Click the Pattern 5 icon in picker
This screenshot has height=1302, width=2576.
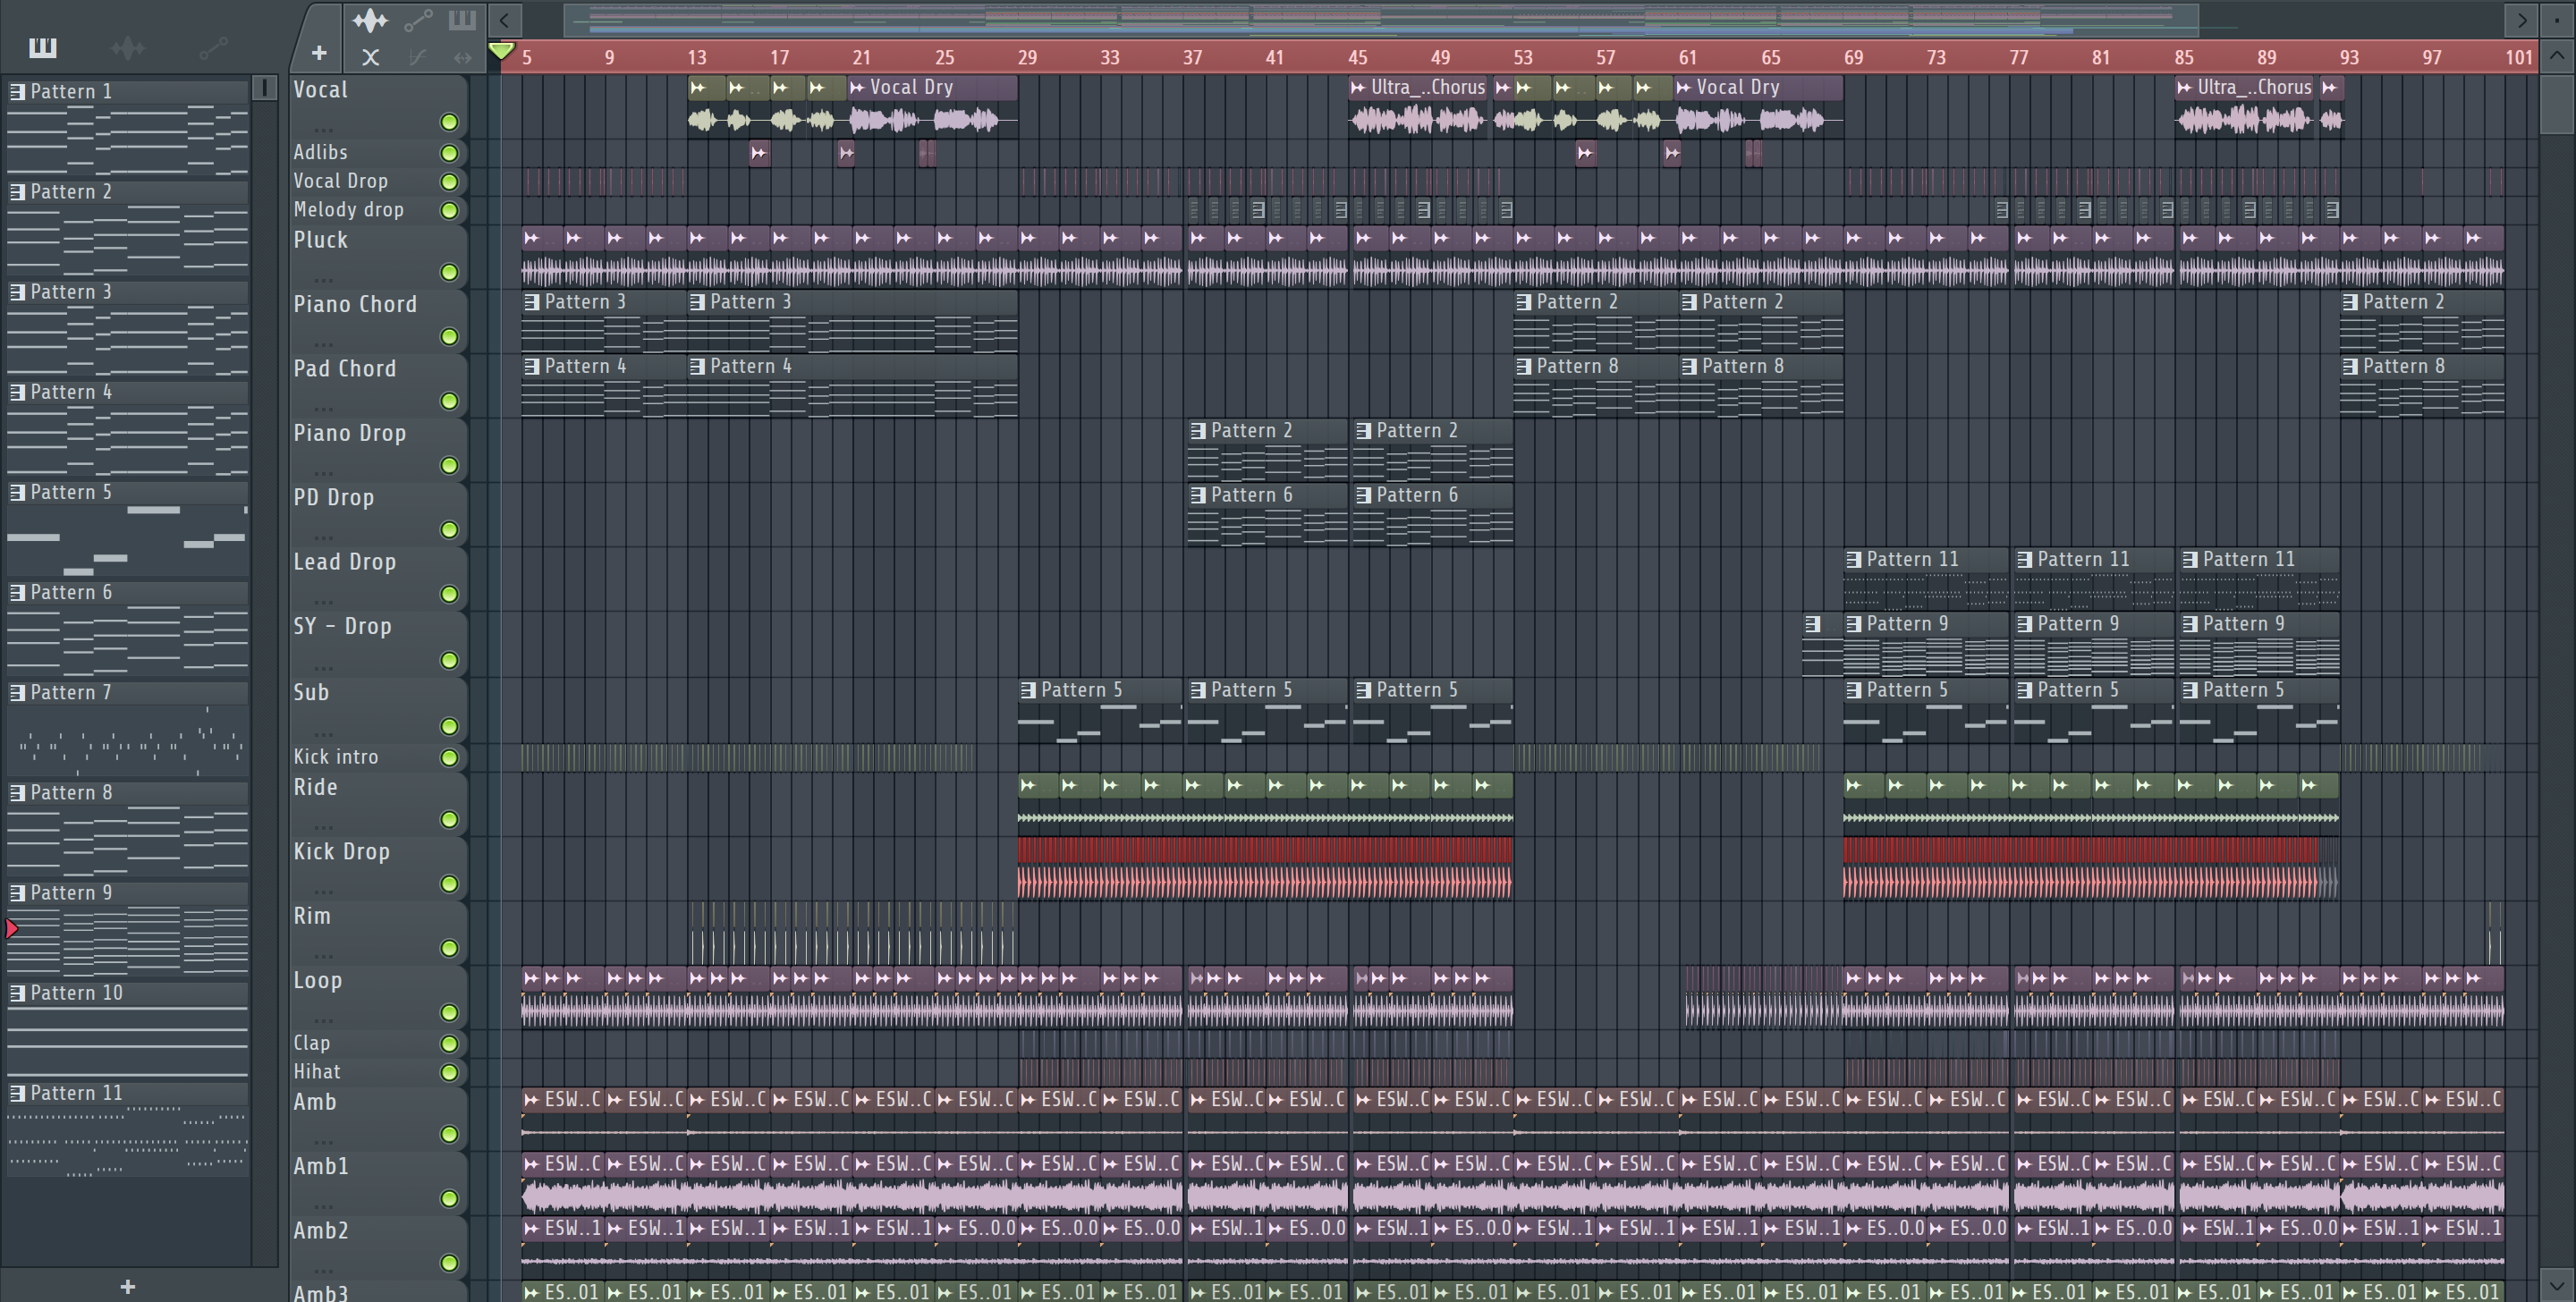[17, 492]
